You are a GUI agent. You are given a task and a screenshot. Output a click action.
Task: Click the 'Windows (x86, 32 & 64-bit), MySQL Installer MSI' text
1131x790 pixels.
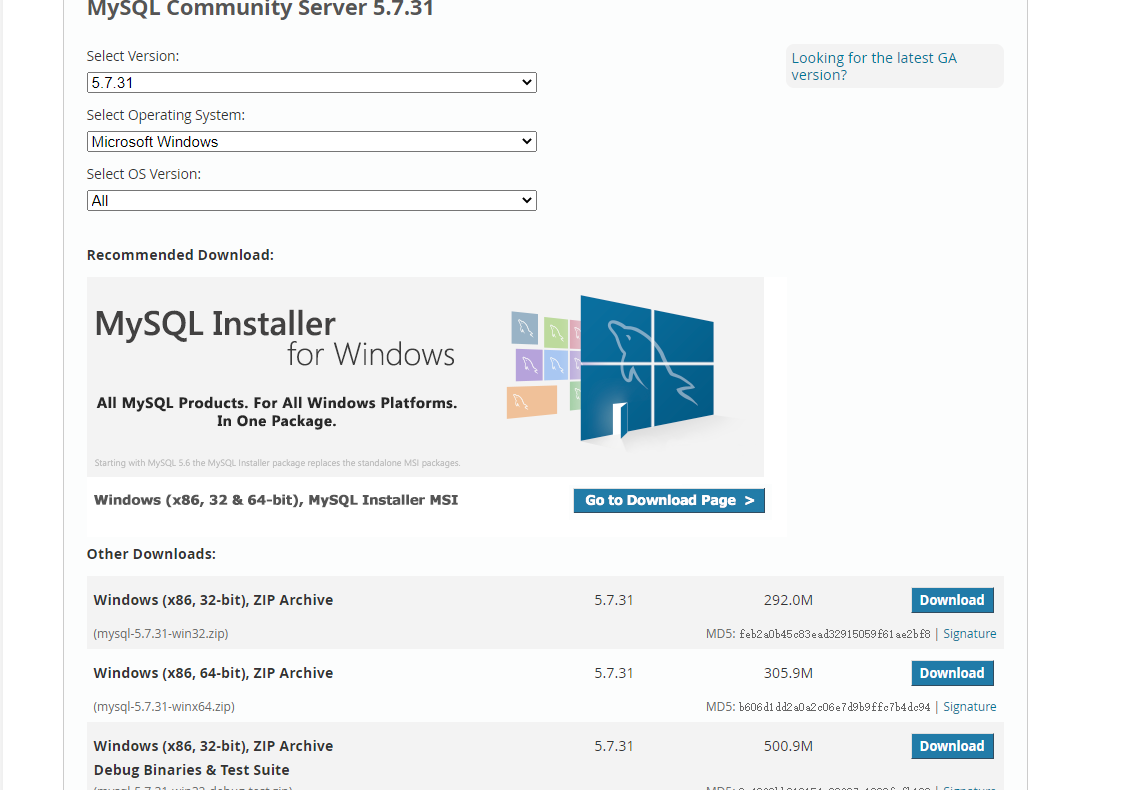point(276,500)
